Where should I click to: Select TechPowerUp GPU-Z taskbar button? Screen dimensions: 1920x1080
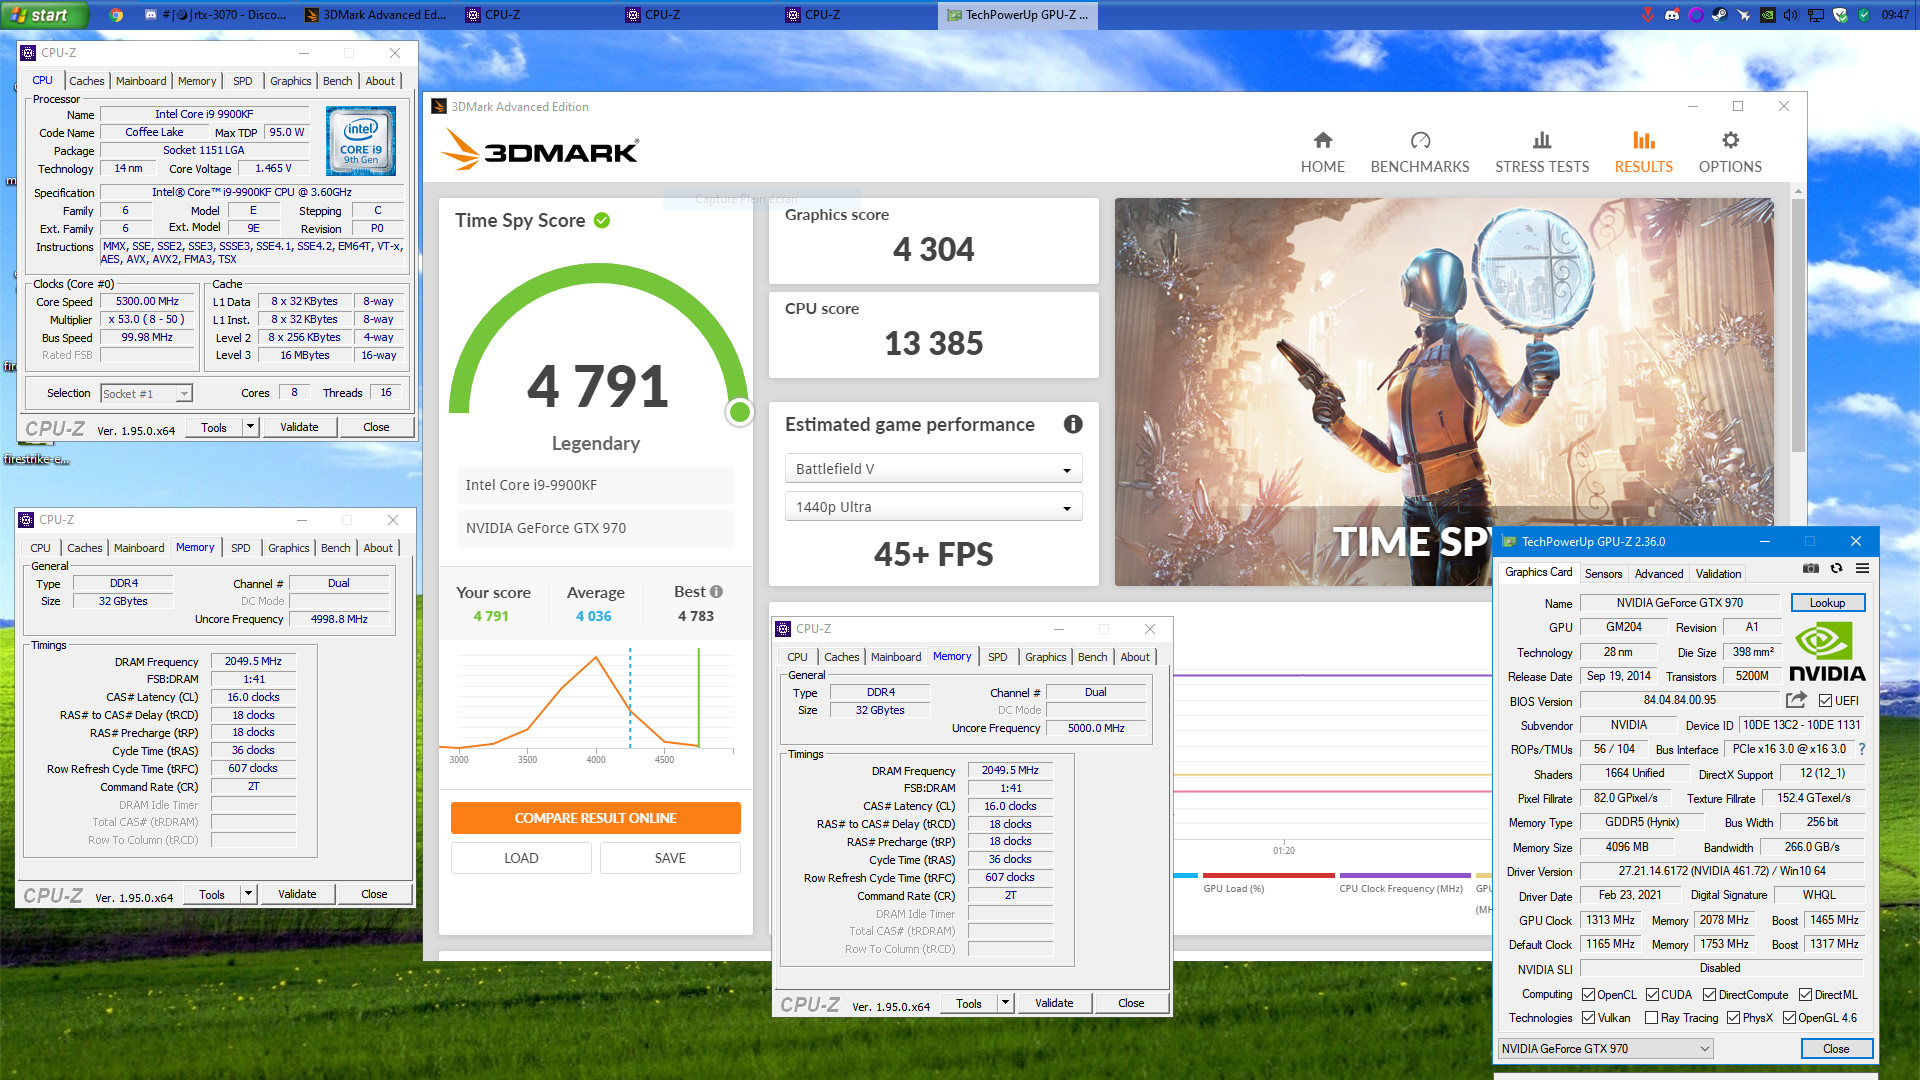[x=1018, y=15]
